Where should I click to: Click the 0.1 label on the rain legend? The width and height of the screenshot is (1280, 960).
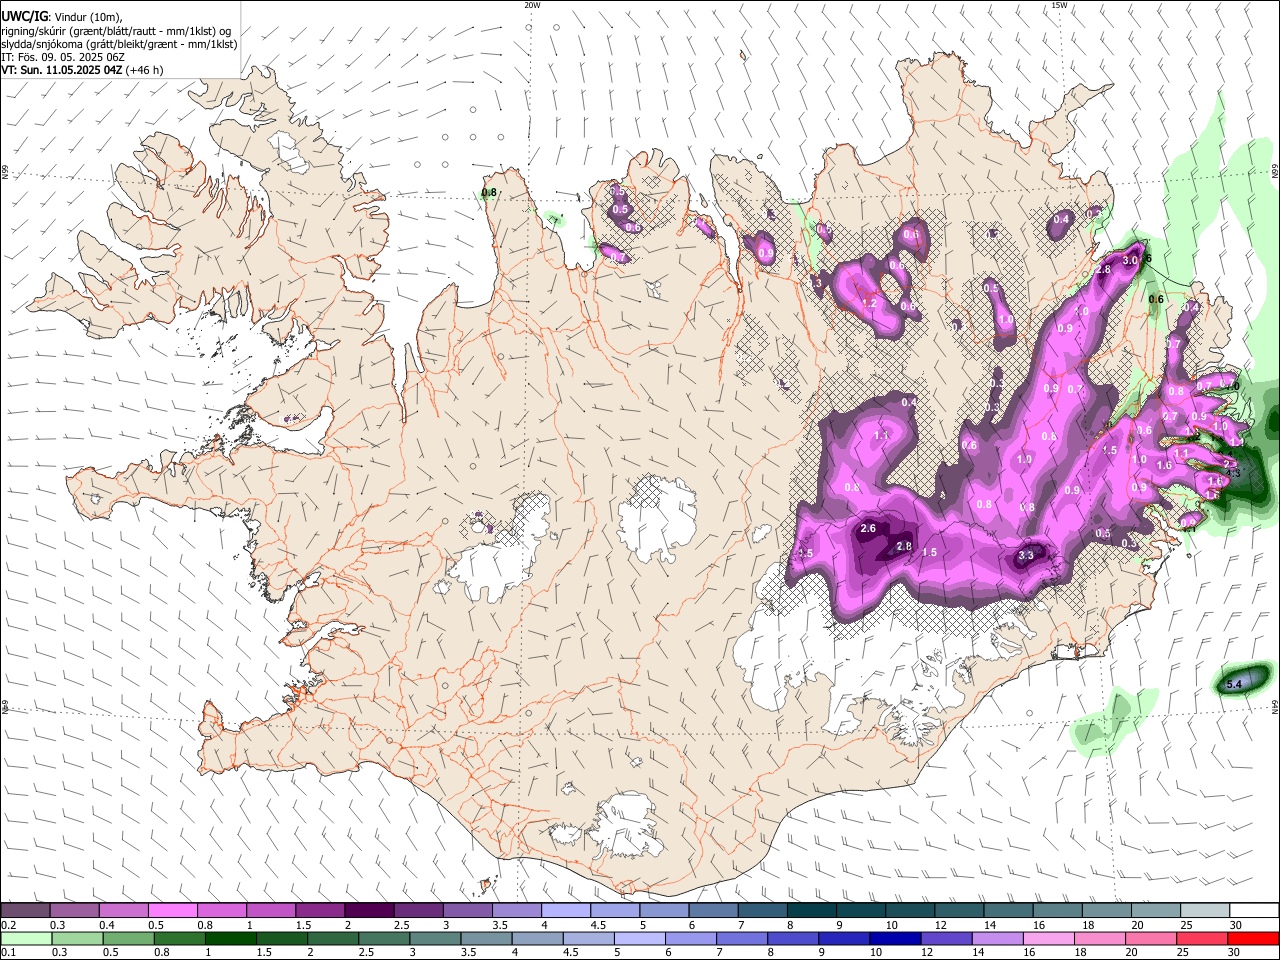pos(8,952)
